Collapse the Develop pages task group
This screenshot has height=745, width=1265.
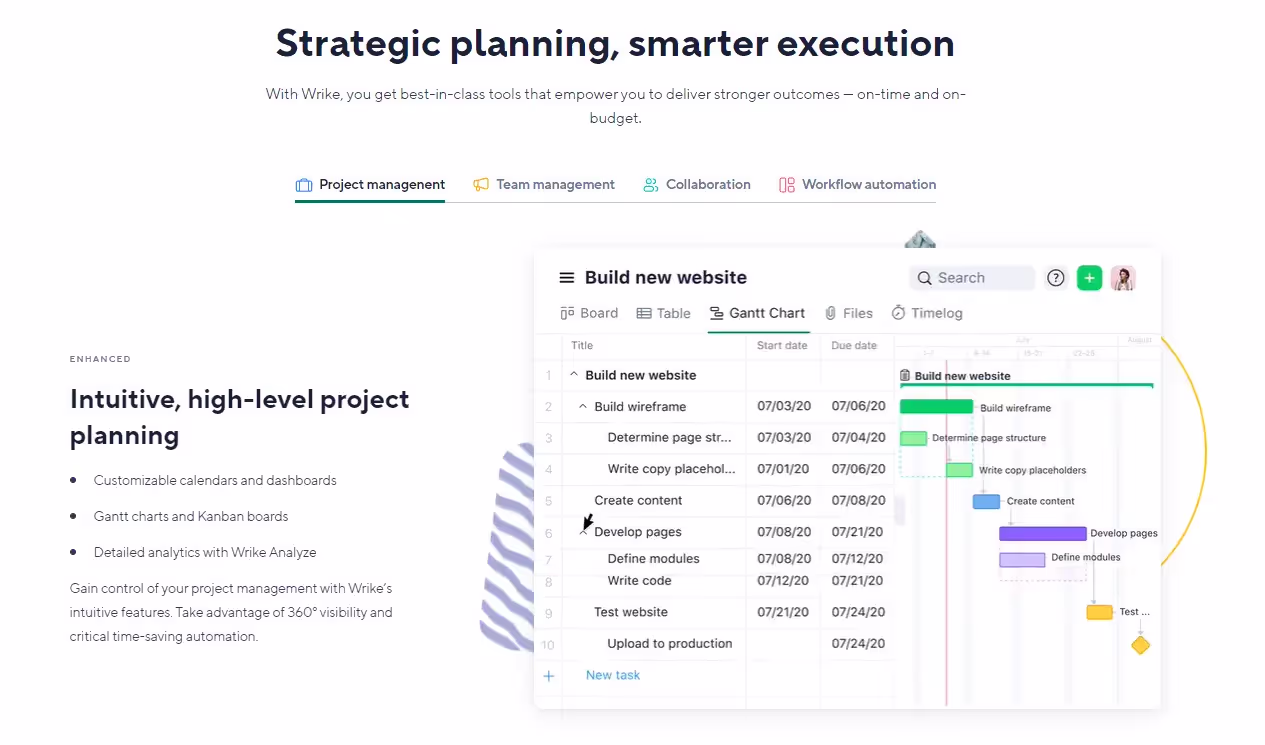click(x=583, y=532)
